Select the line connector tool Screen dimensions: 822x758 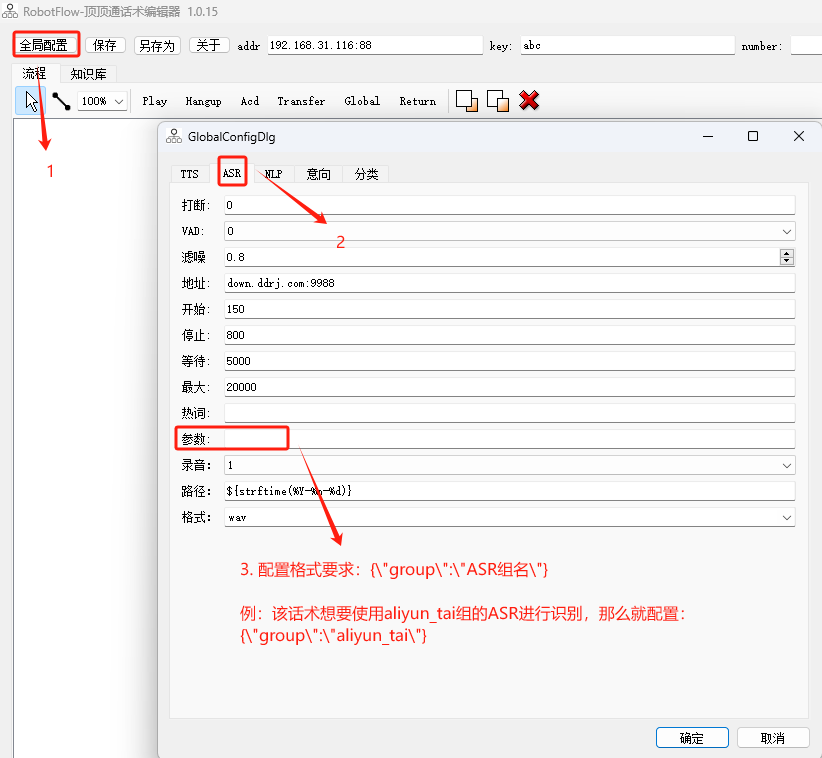(x=61, y=101)
